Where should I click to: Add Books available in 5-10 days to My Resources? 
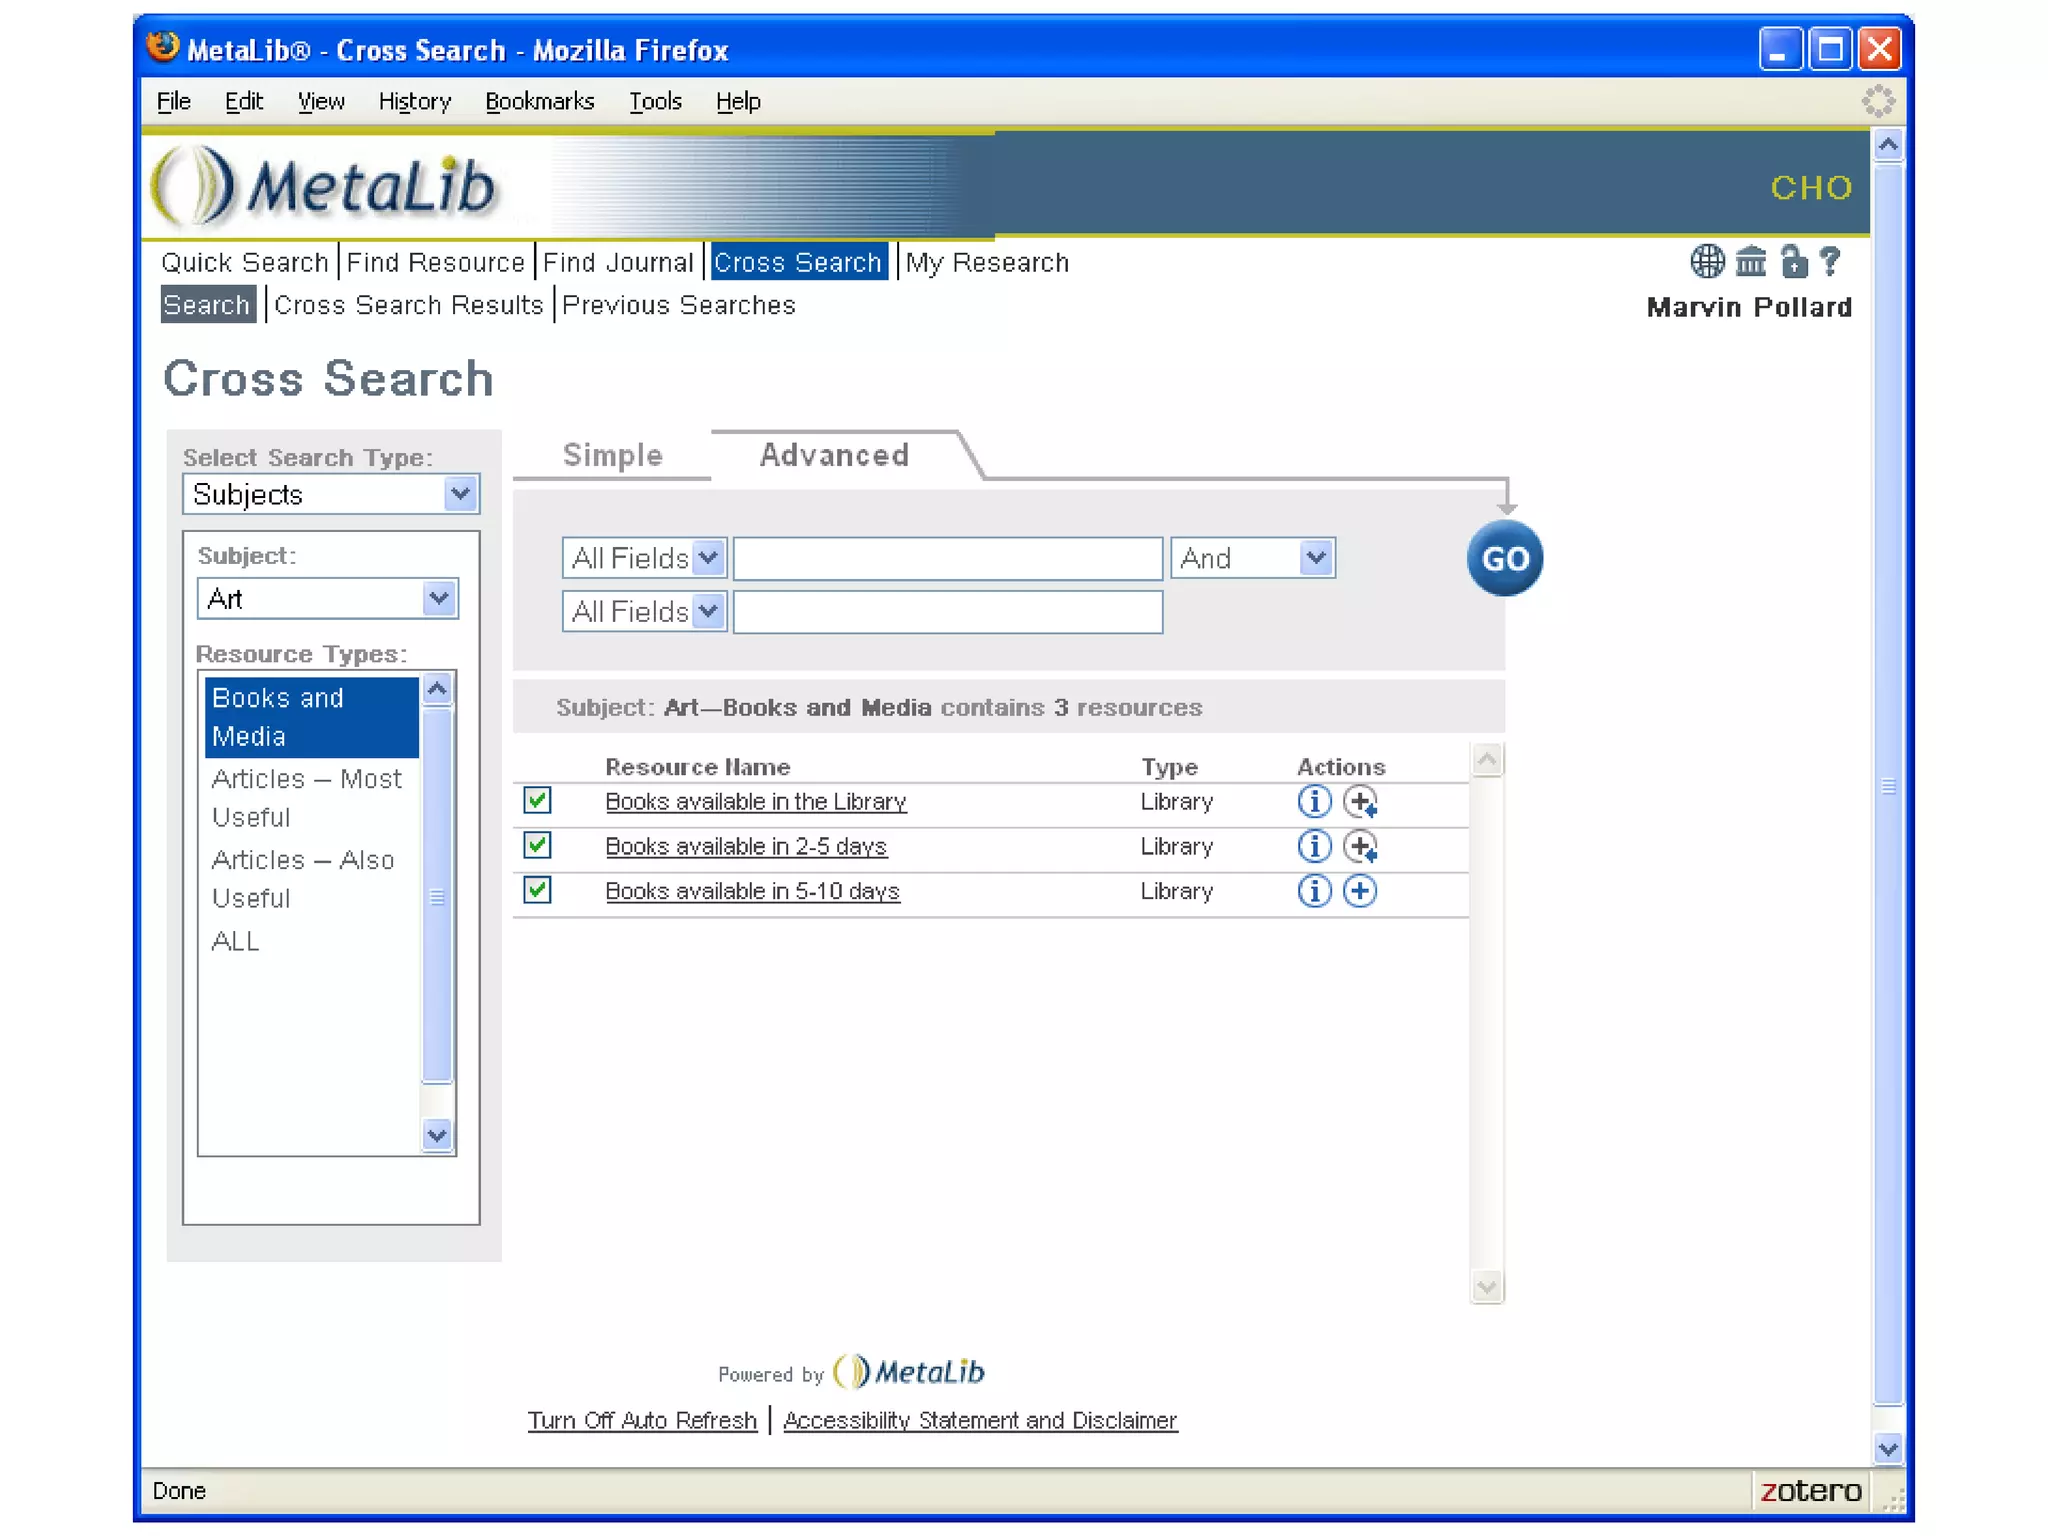(x=1360, y=891)
